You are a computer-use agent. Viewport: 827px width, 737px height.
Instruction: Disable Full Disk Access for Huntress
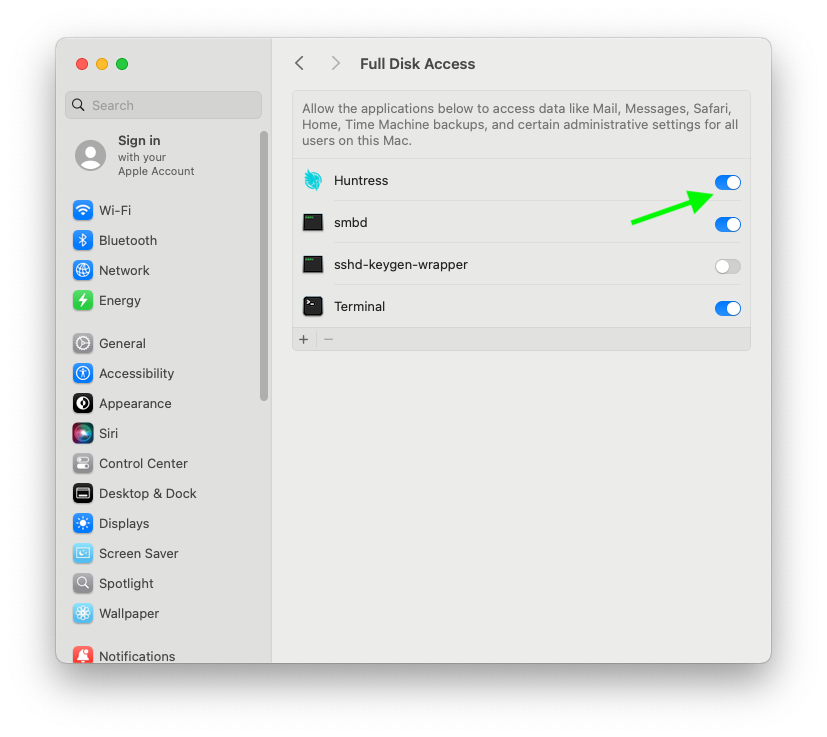(728, 183)
